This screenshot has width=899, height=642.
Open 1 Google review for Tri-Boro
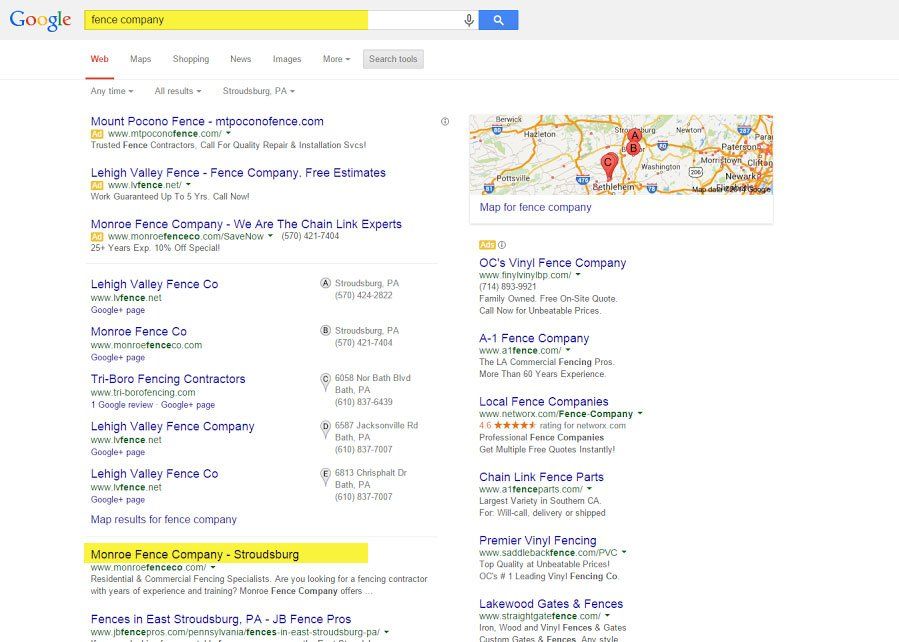point(122,405)
